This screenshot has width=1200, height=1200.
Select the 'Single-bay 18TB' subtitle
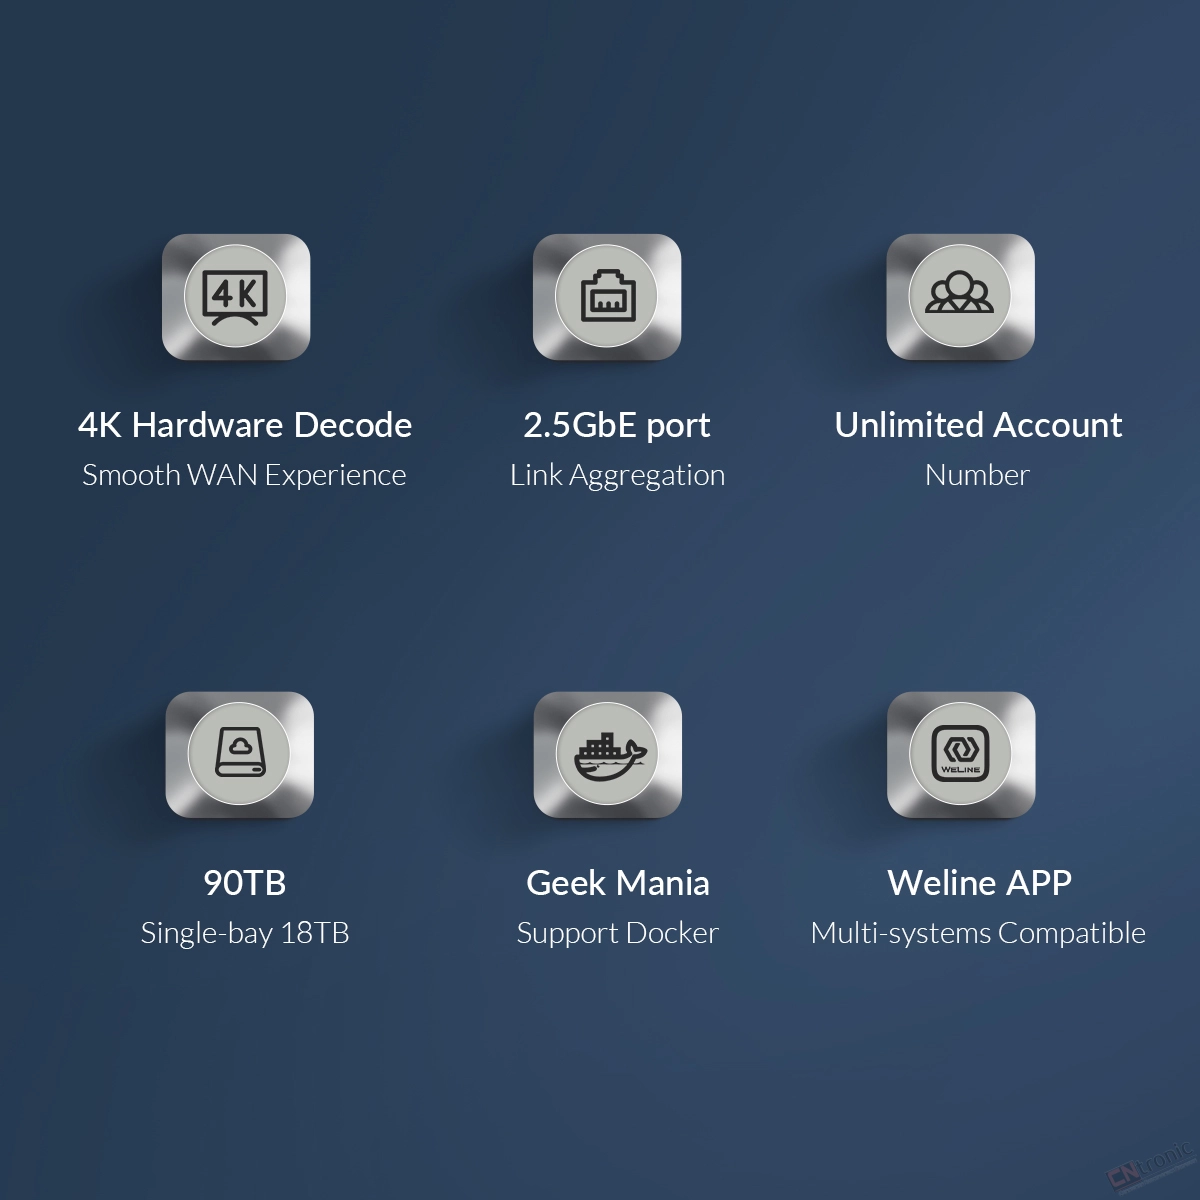[x=245, y=934]
